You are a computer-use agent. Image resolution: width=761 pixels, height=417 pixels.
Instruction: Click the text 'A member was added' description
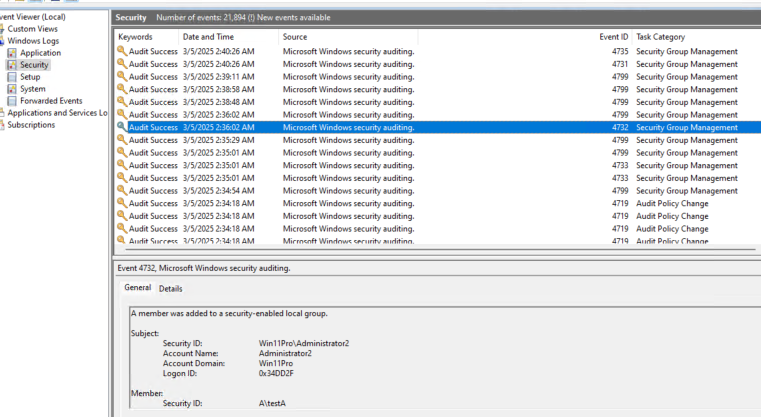[229, 314]
